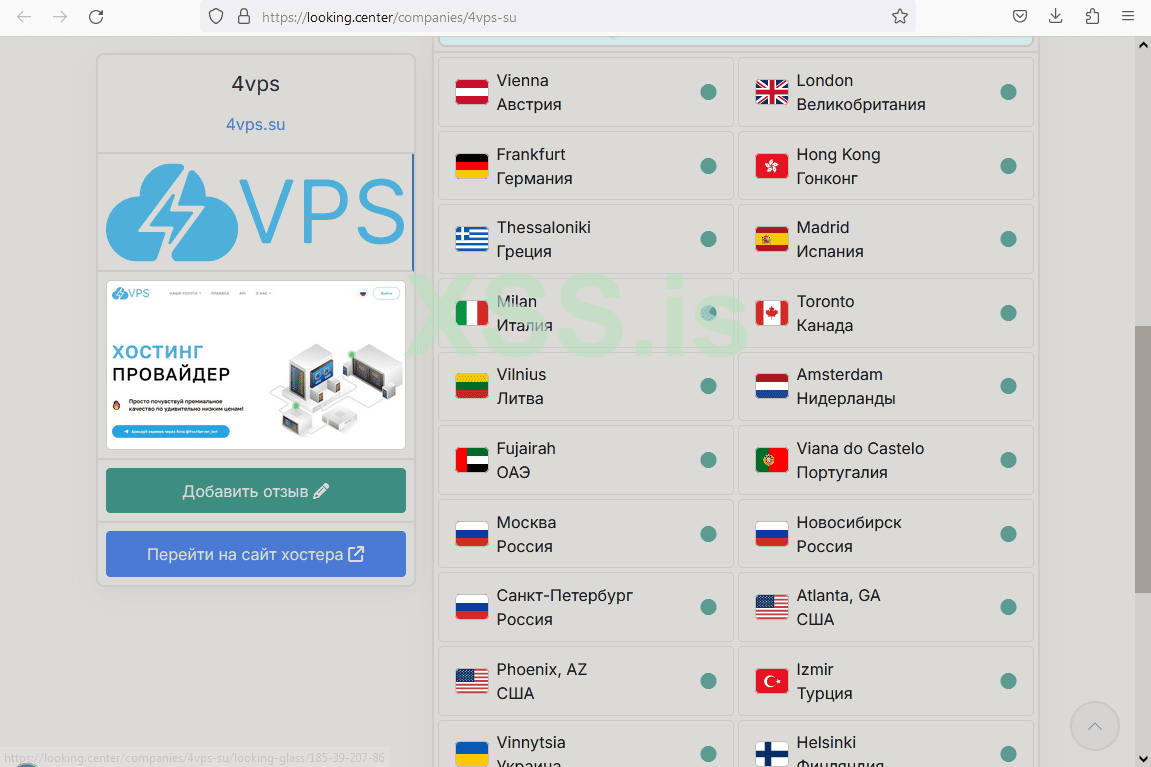Click the Austria flag icon
This screenshot has width=1151, height=767.
471,92
